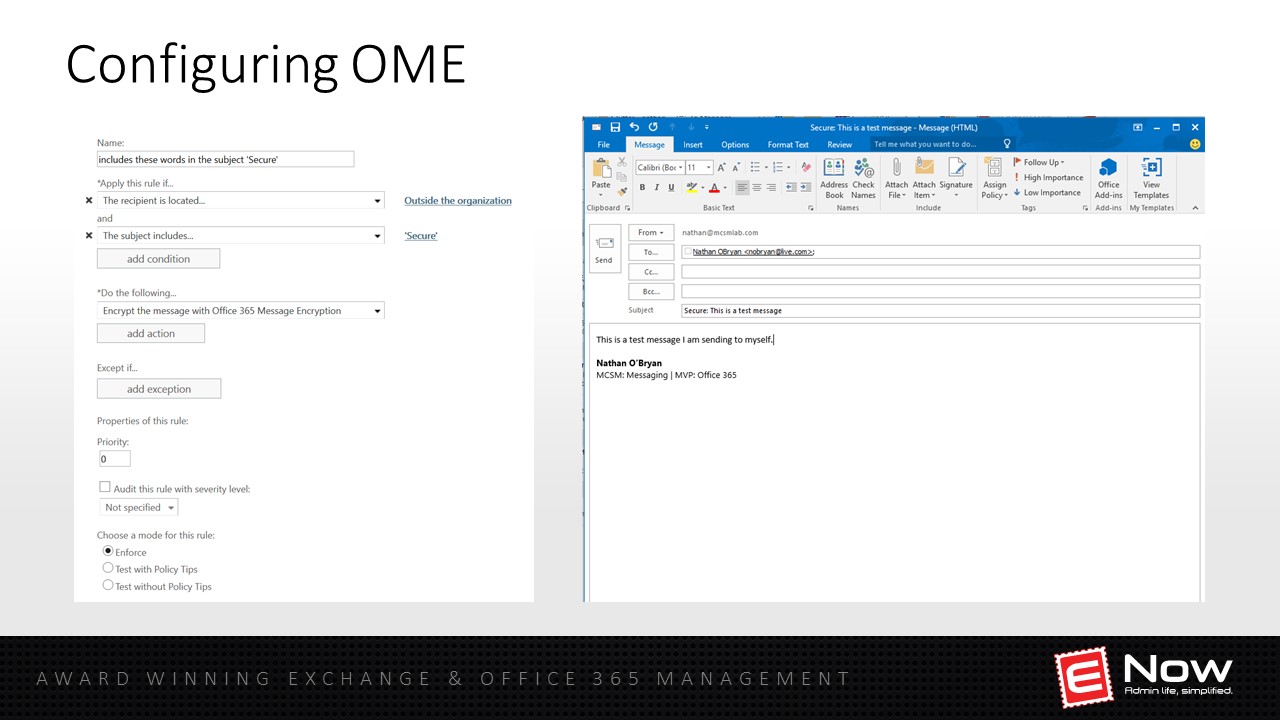This screenshot has height=720, width=1280.
Task: Switch to the Options ribbon tab
Action: [735, 144]
